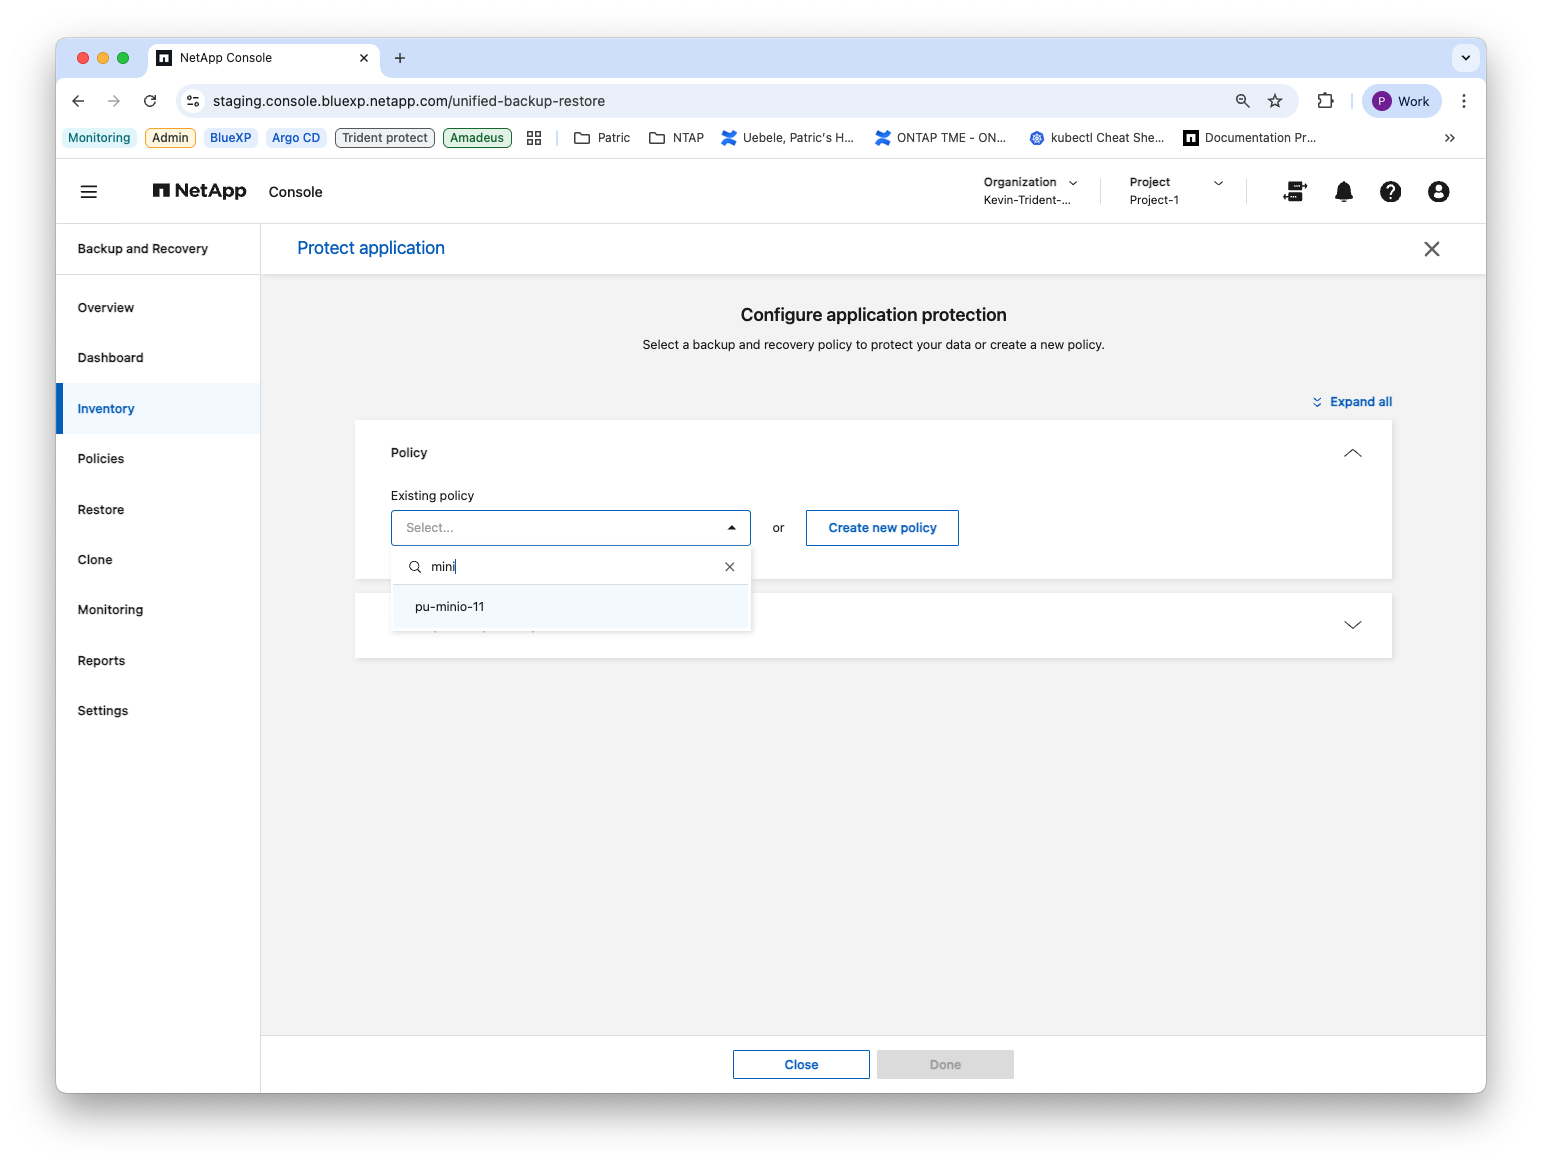
Task: Reload the current page
Action: point(150,101)
